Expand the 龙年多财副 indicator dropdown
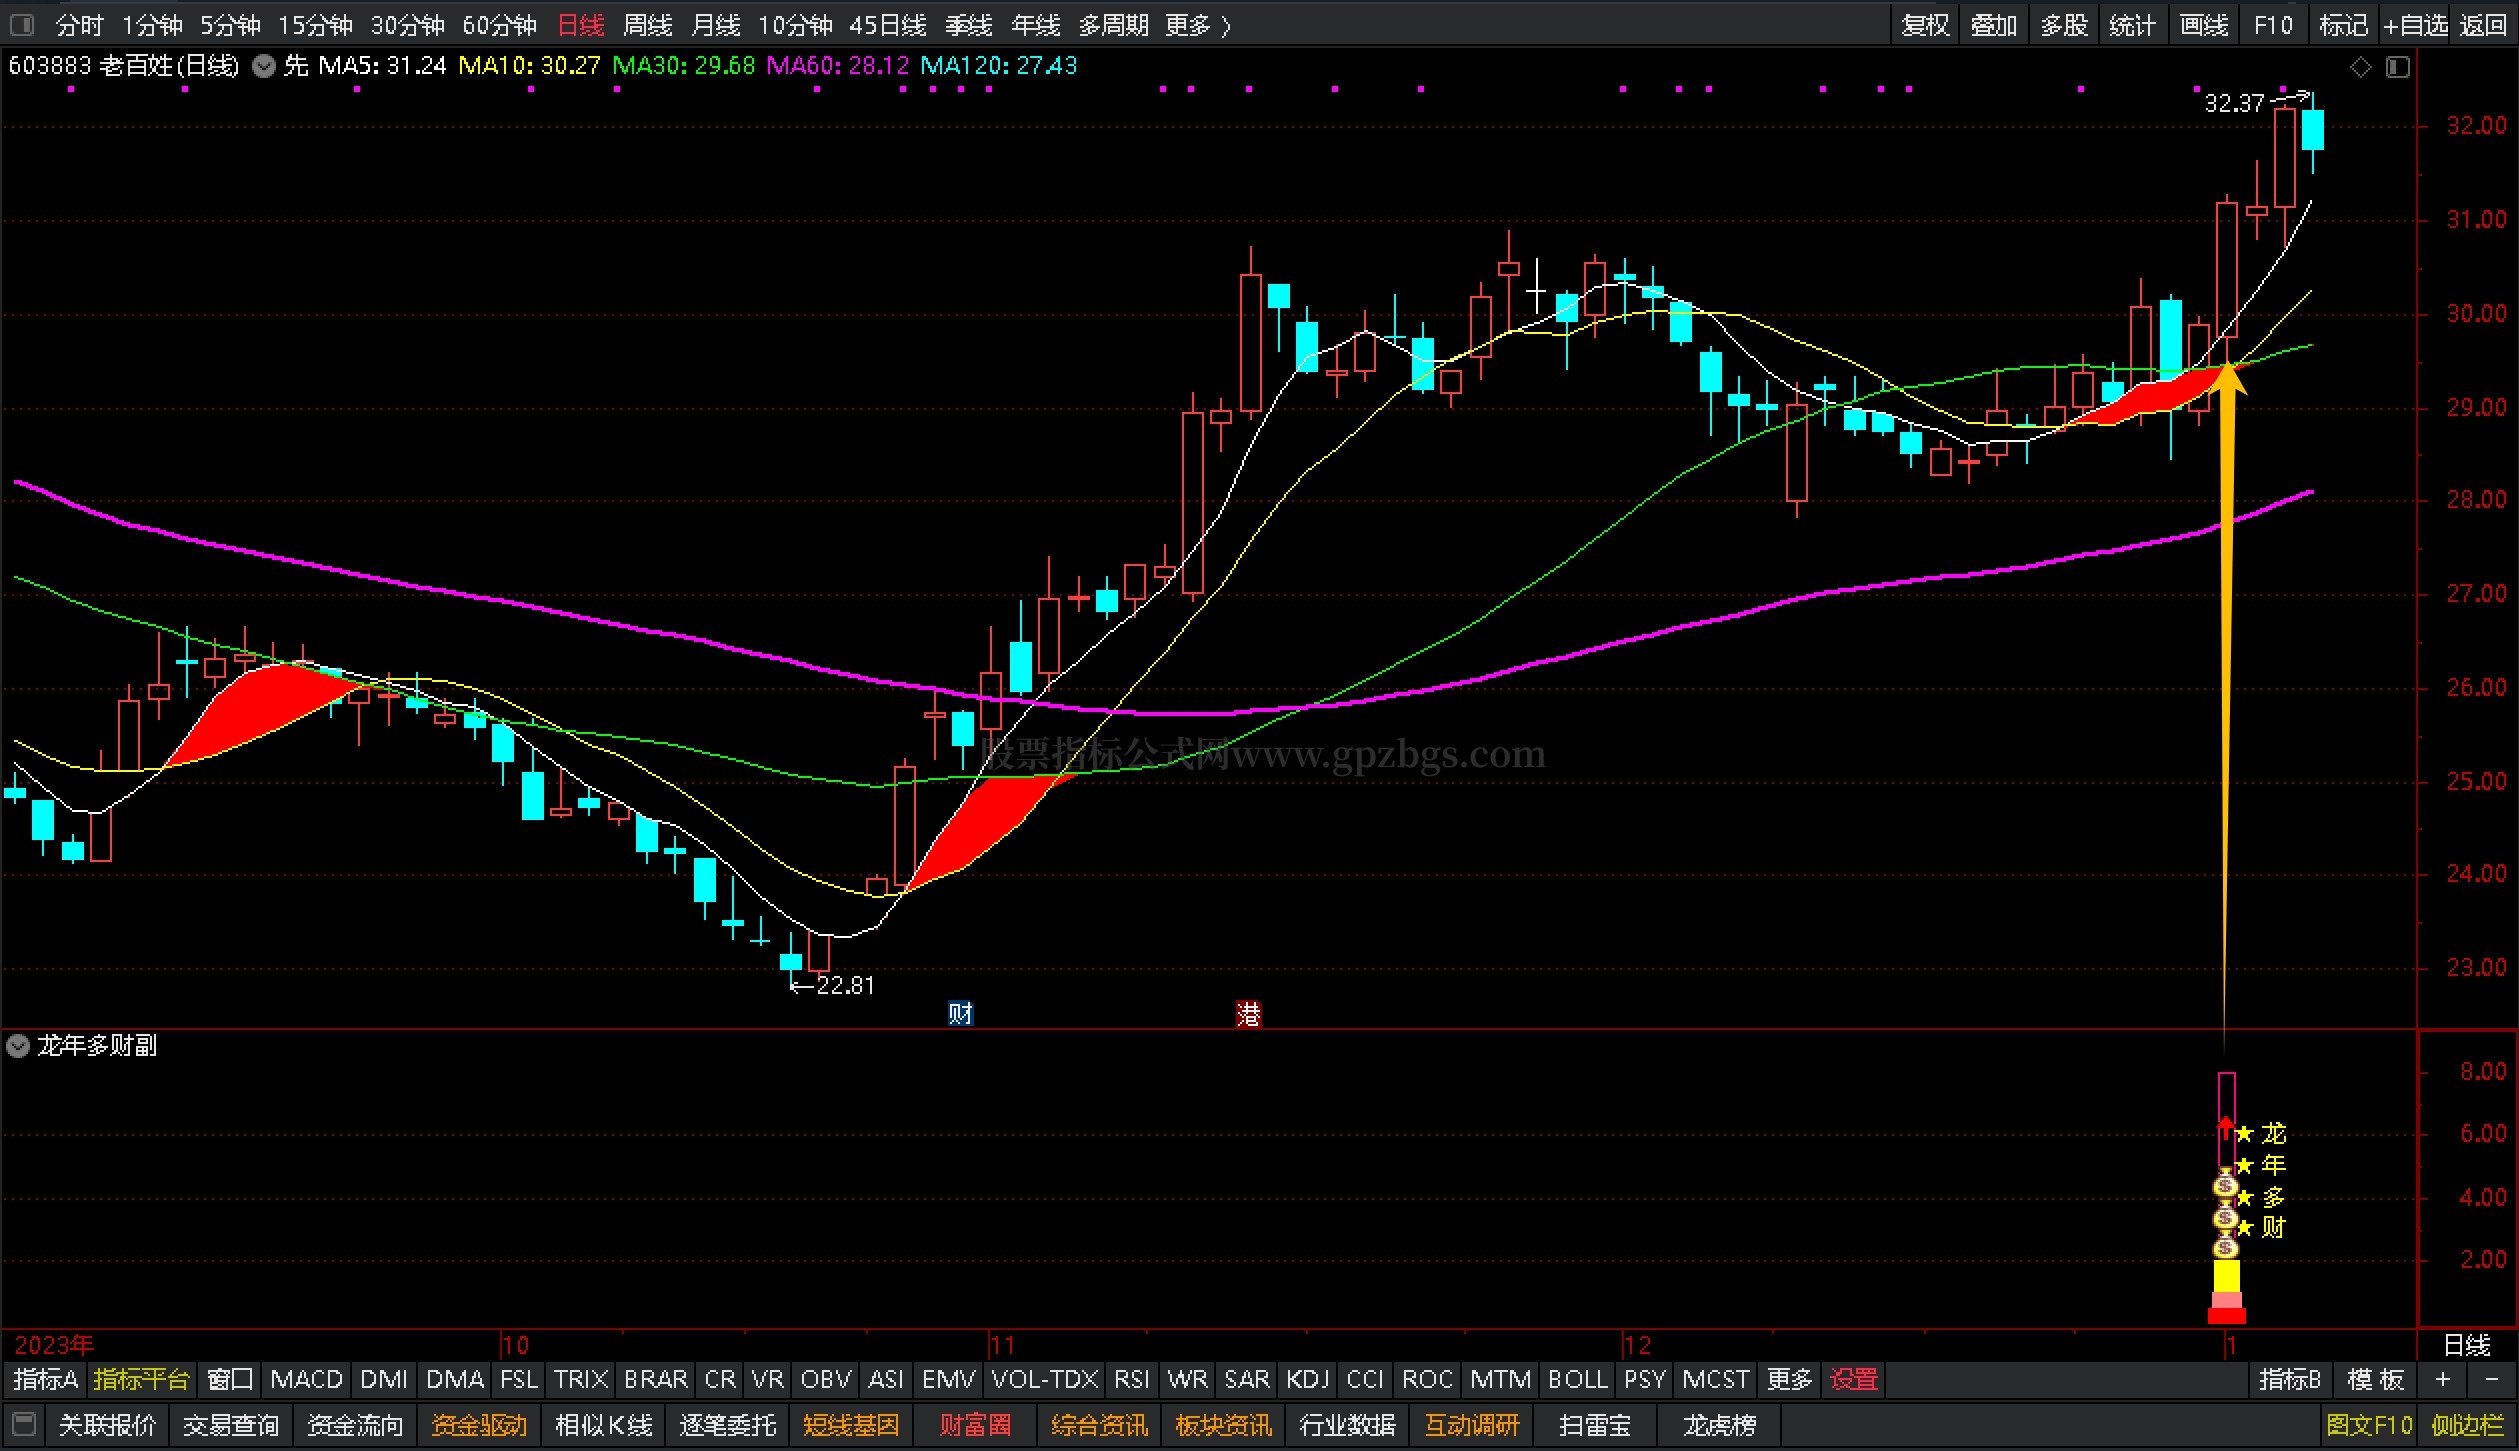This screenshot has height=1451, width=2519. [18, 1046]
